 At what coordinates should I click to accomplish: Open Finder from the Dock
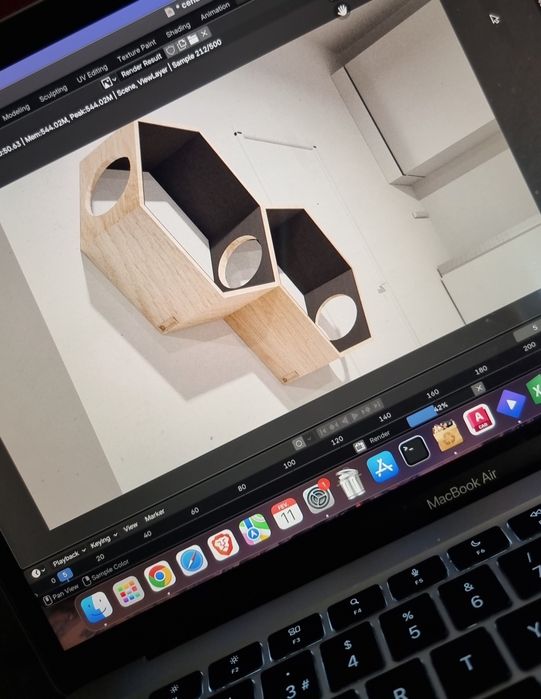pyautogui.click(x=97, y=608)
